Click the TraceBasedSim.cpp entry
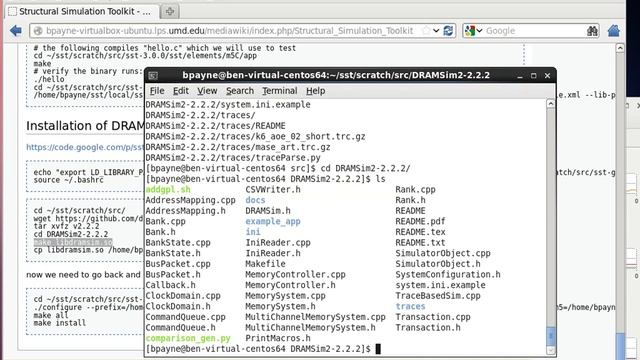Viewport: 640px width, 360px height. pyautogui.click(x=438, y=296)
